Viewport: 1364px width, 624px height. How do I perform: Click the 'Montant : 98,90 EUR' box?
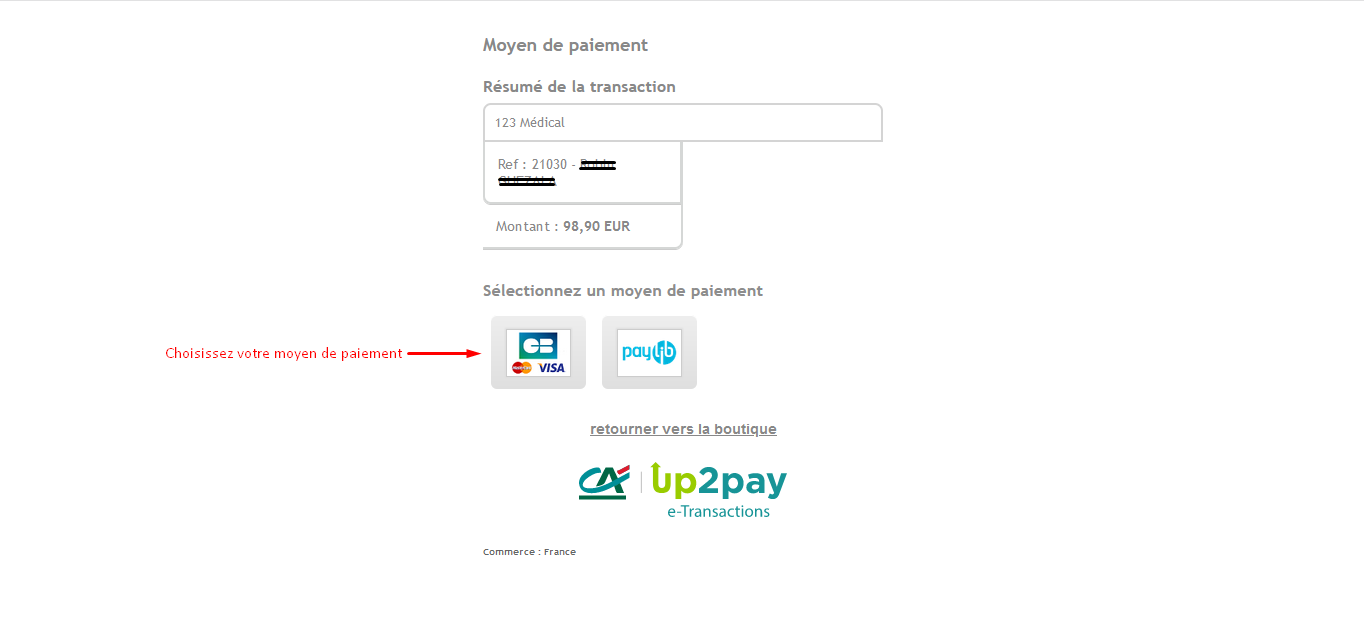coord(582,226)
